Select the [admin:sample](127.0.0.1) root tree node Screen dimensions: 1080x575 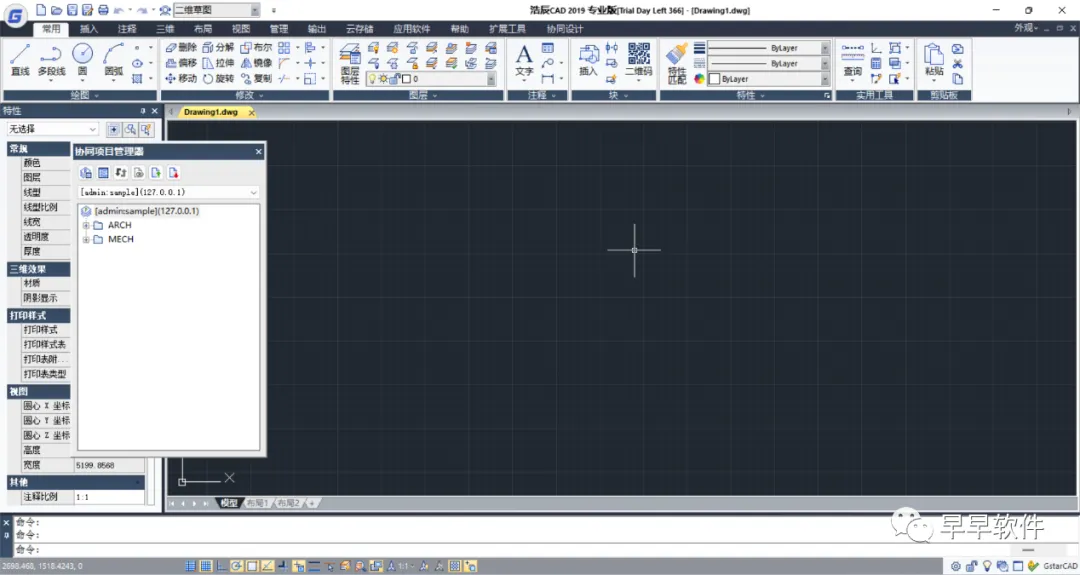click(146, 211)
